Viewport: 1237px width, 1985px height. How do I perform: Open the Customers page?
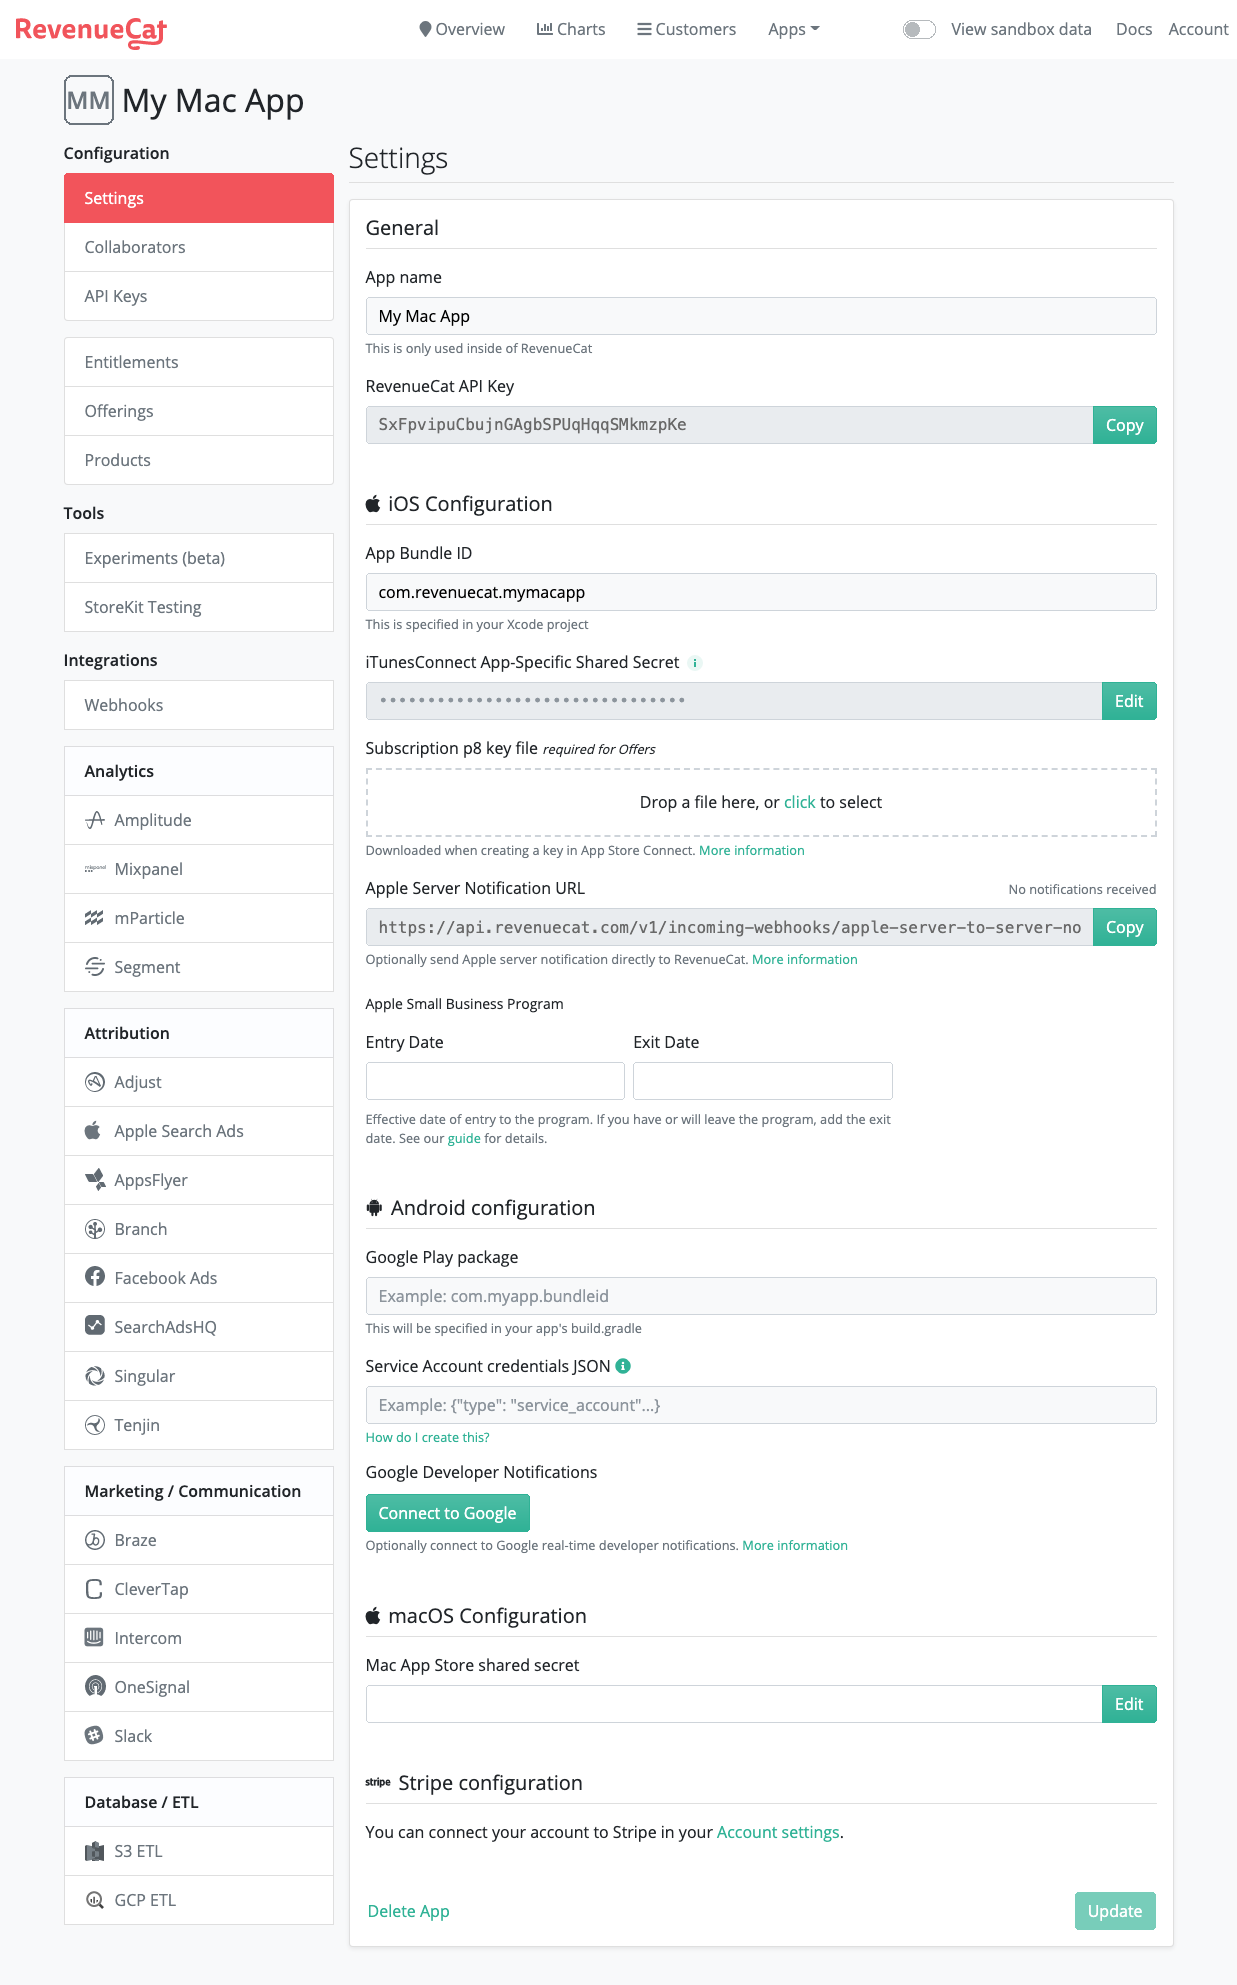click(x=686, y=29)
